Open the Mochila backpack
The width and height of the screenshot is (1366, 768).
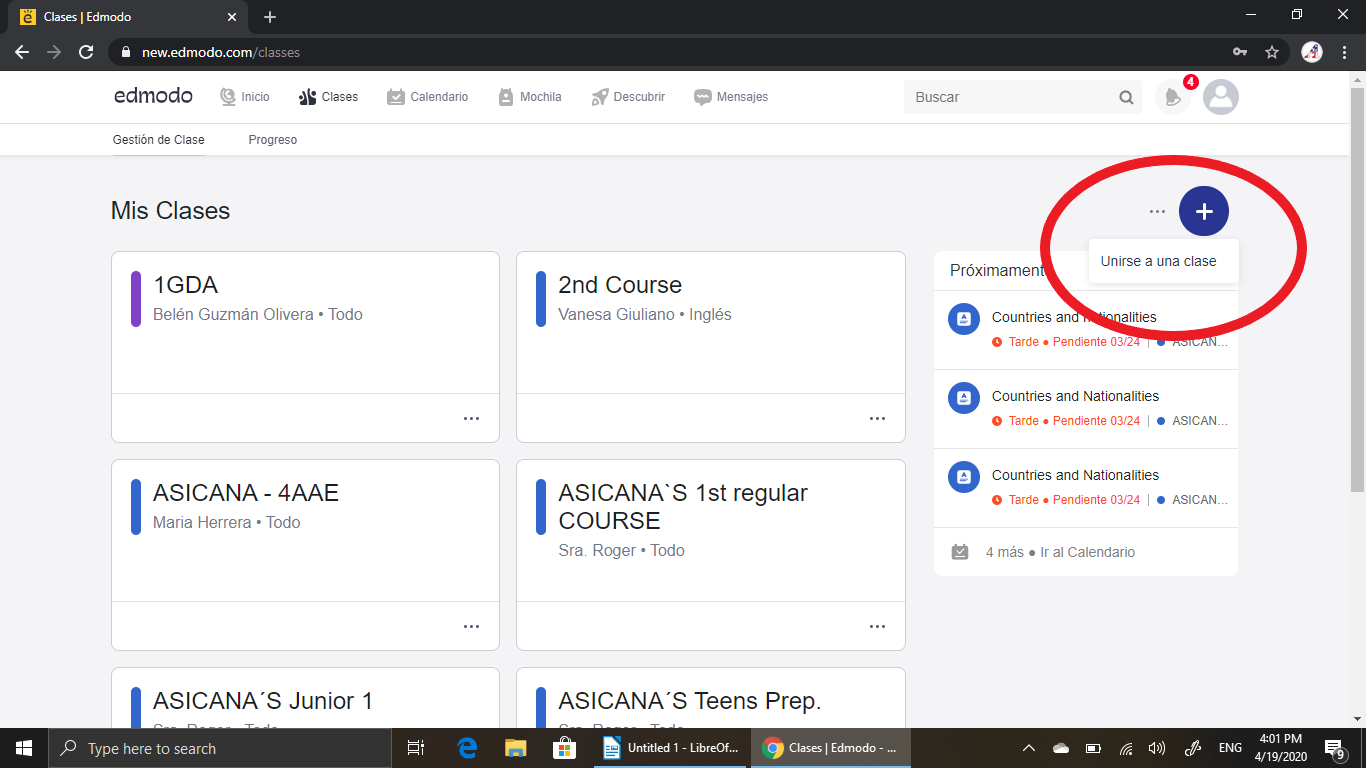(x=530, y=97)
